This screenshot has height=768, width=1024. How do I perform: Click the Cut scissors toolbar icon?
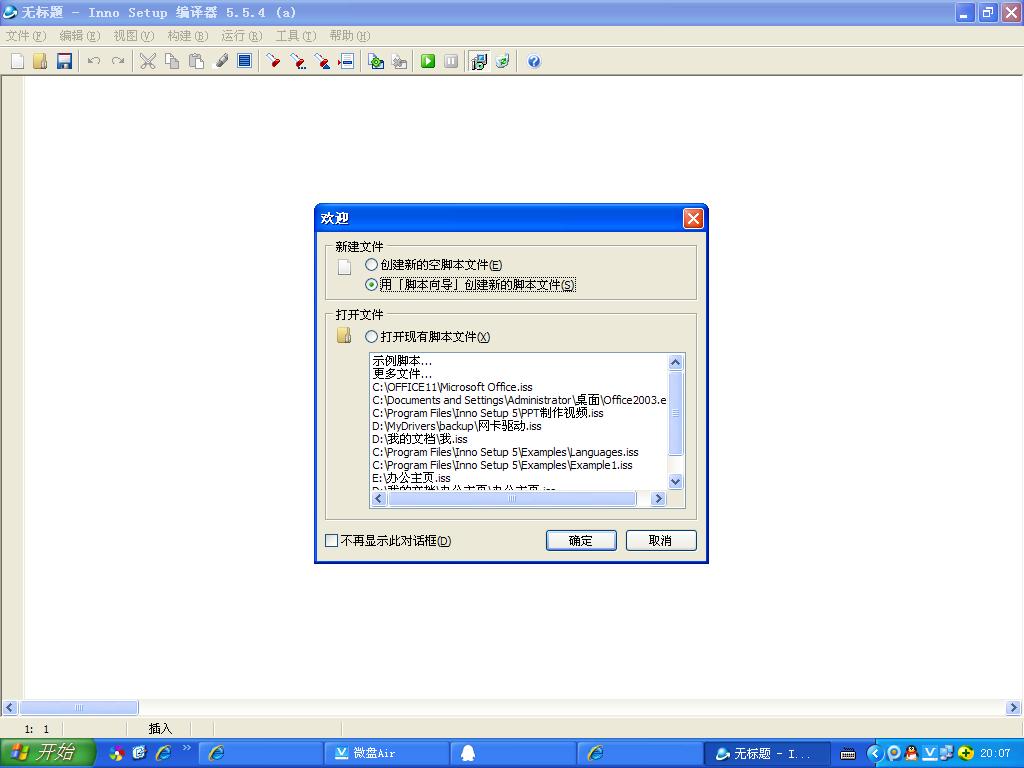tap(148, 61)
